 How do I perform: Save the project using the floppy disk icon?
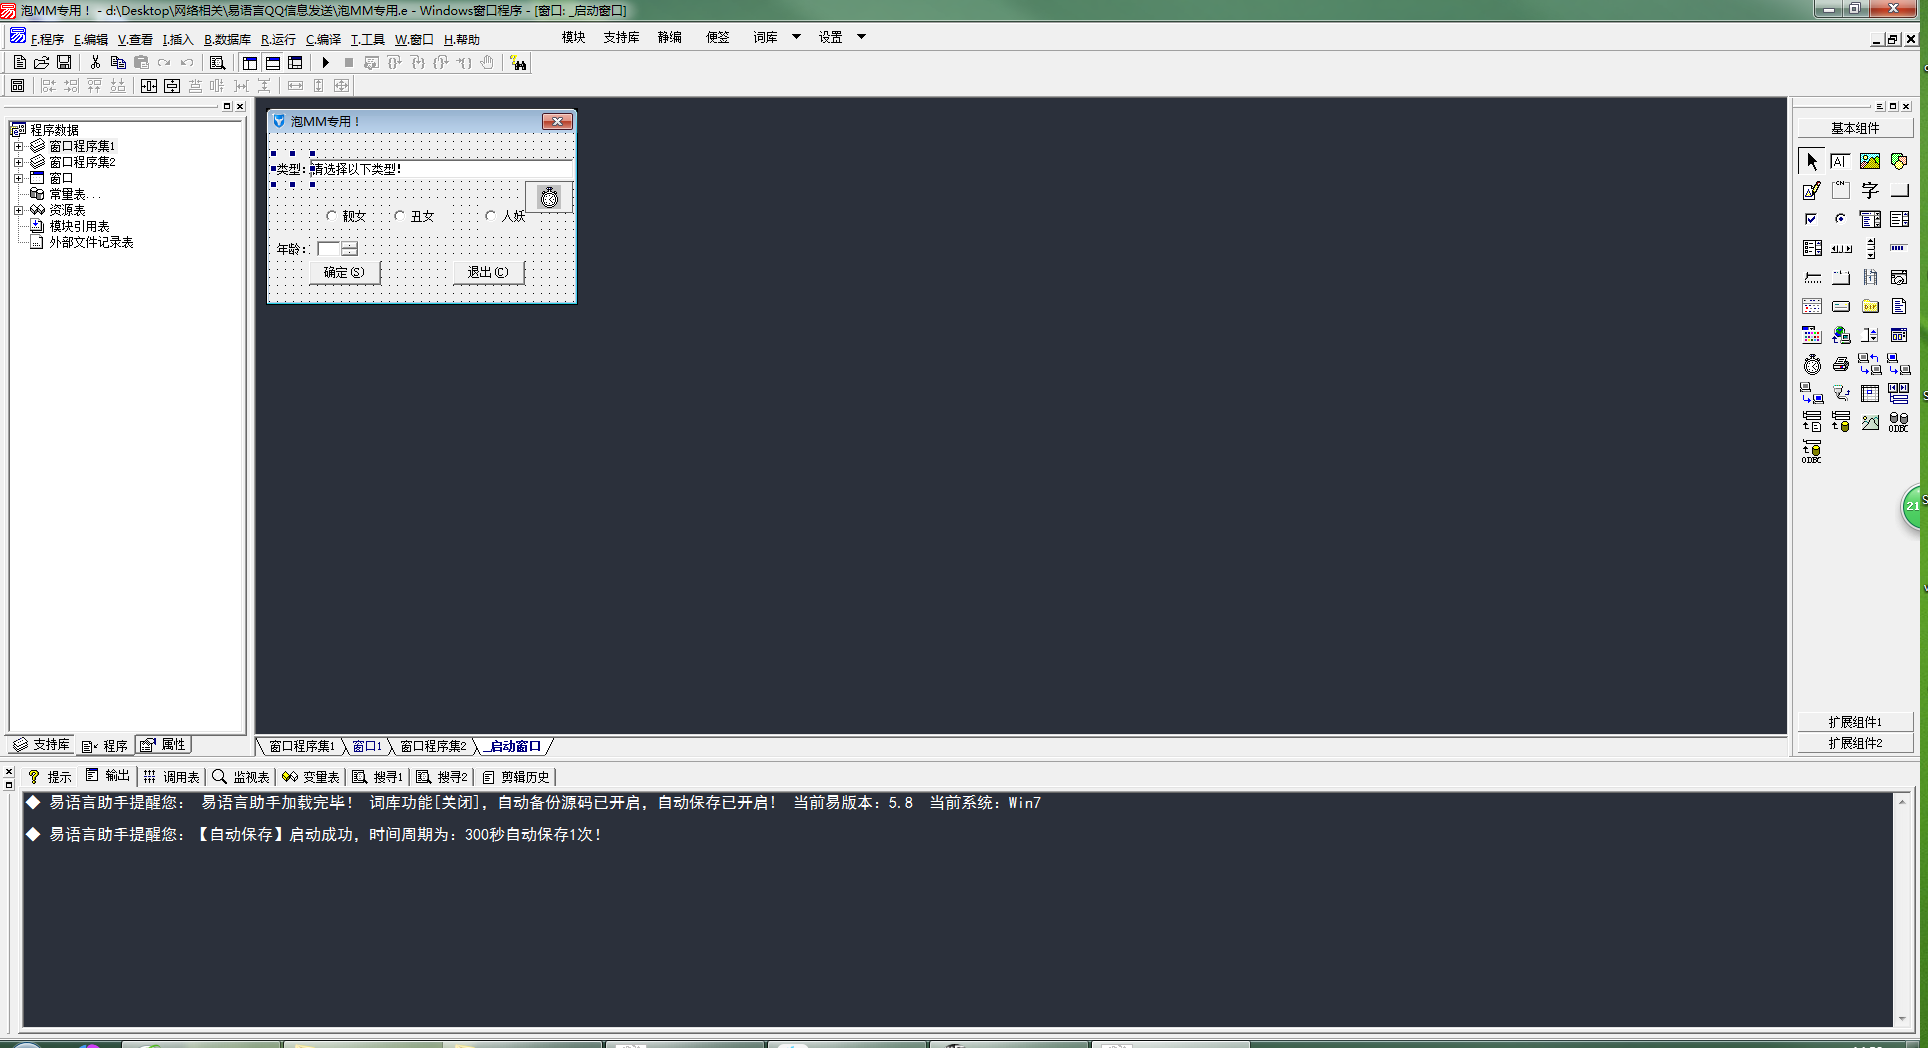(64, 62)
